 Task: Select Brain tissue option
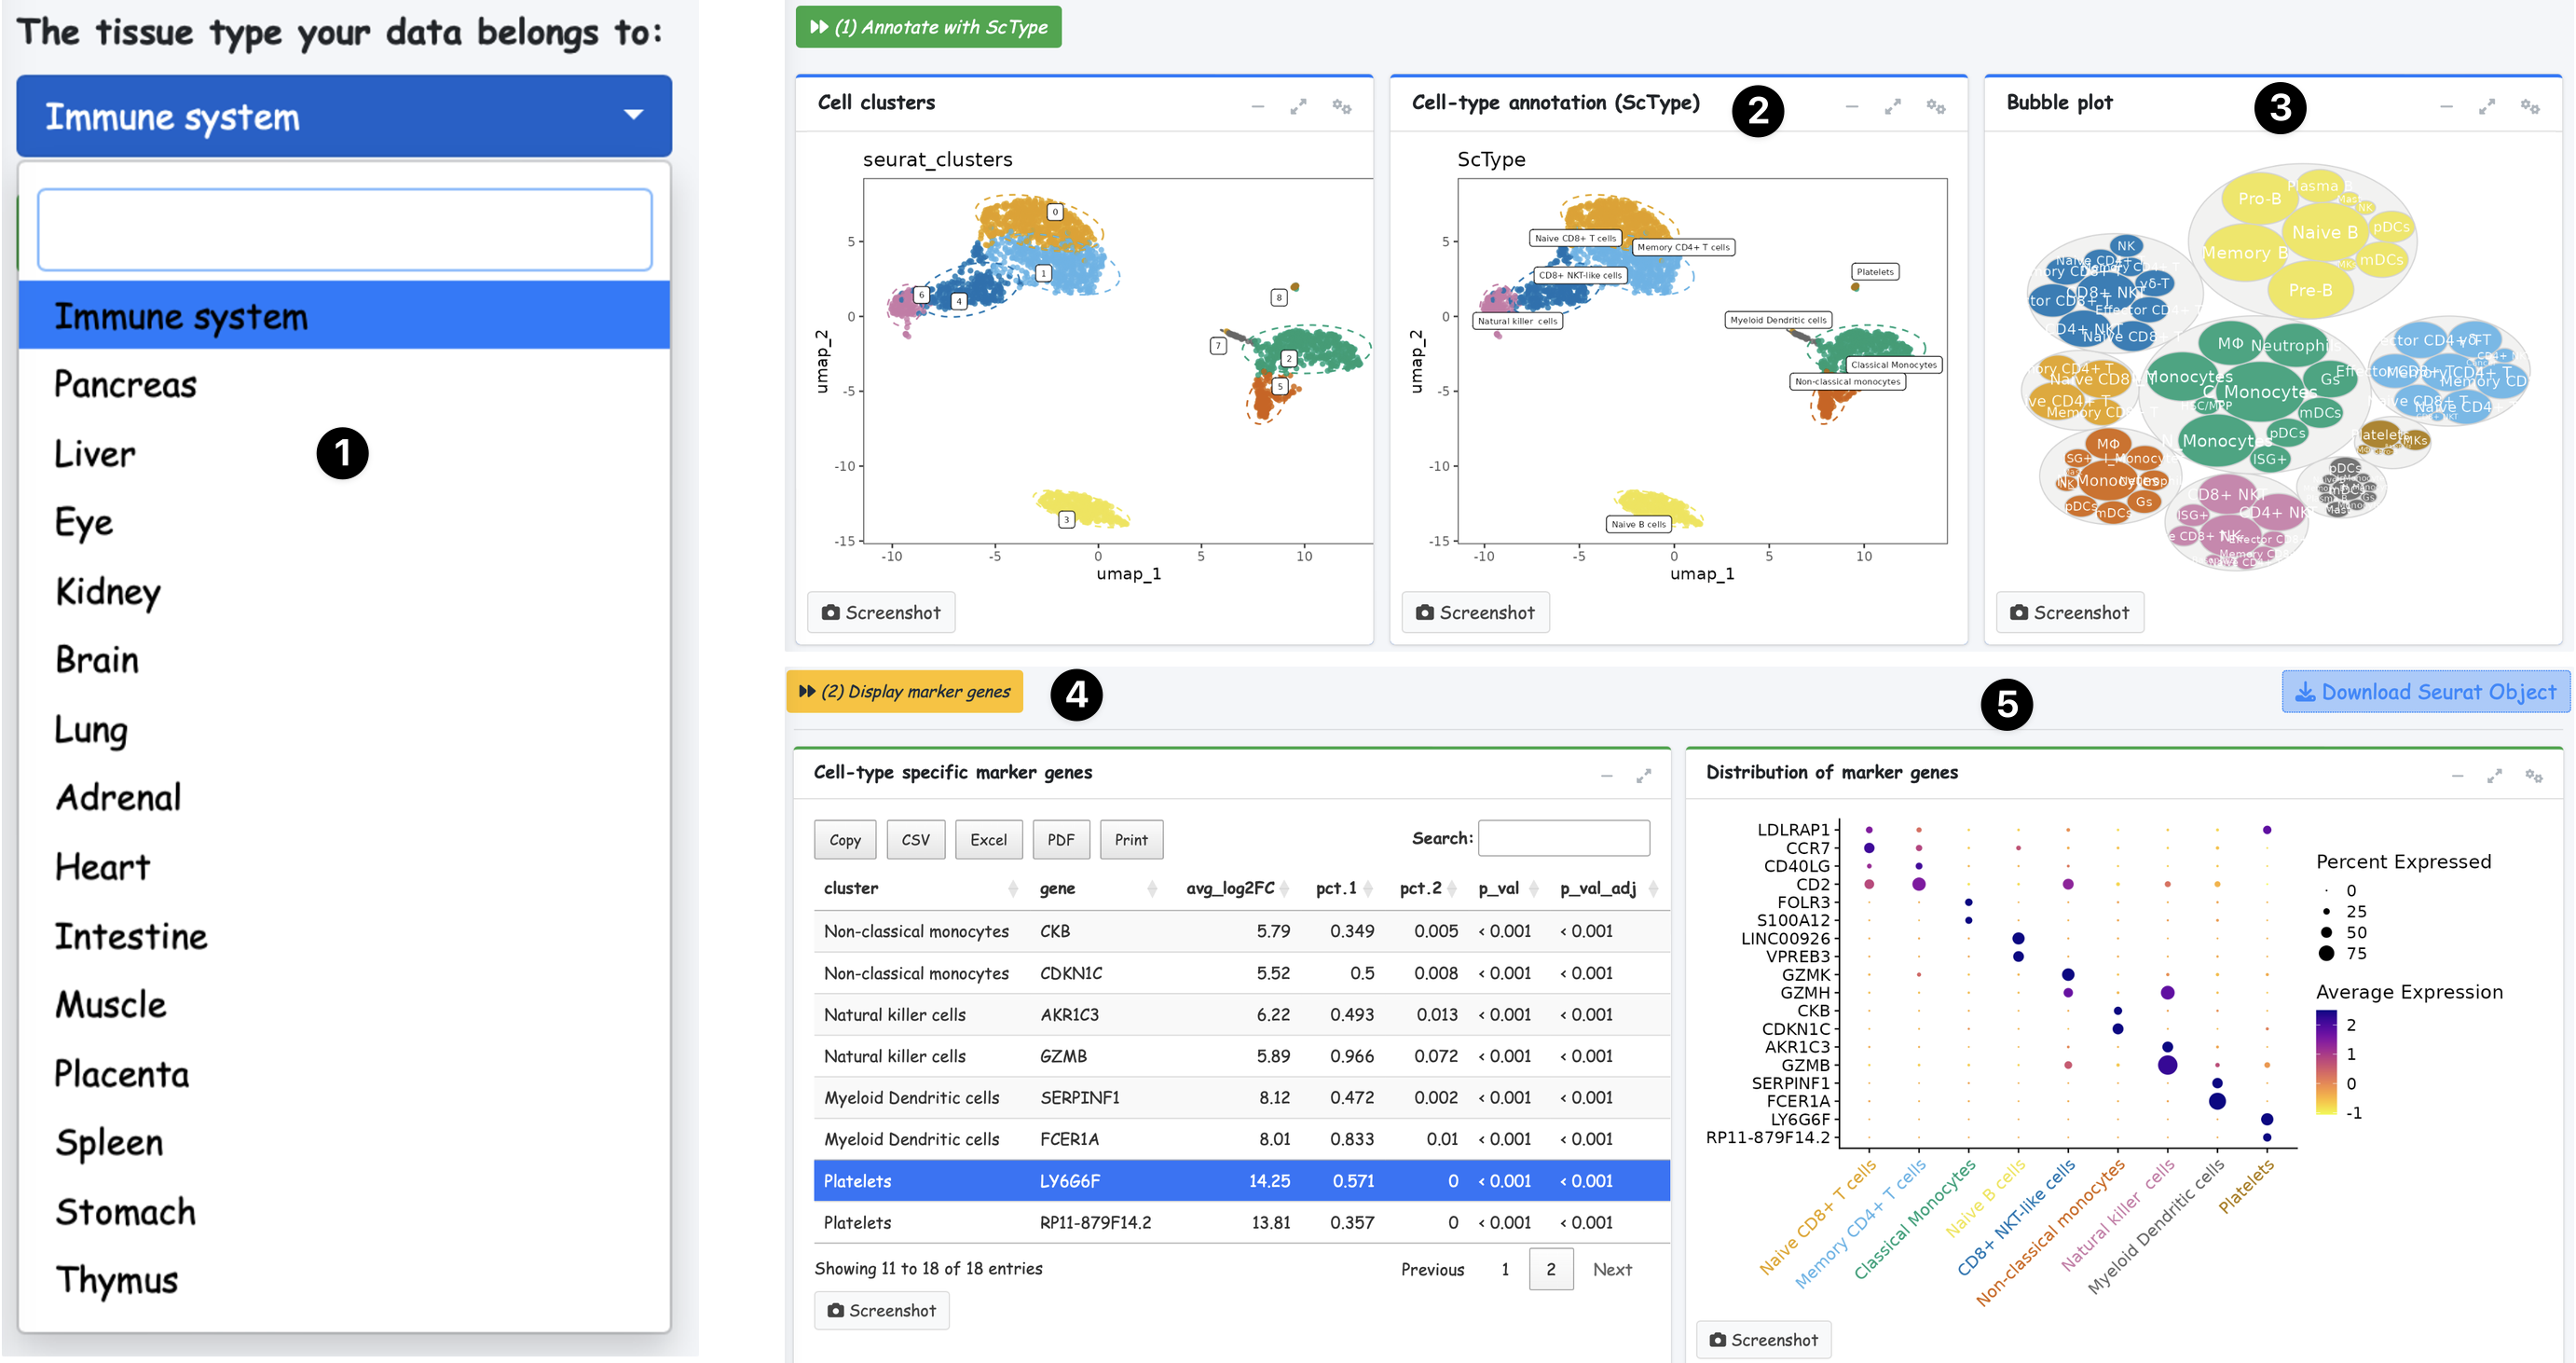pos(97,660)
